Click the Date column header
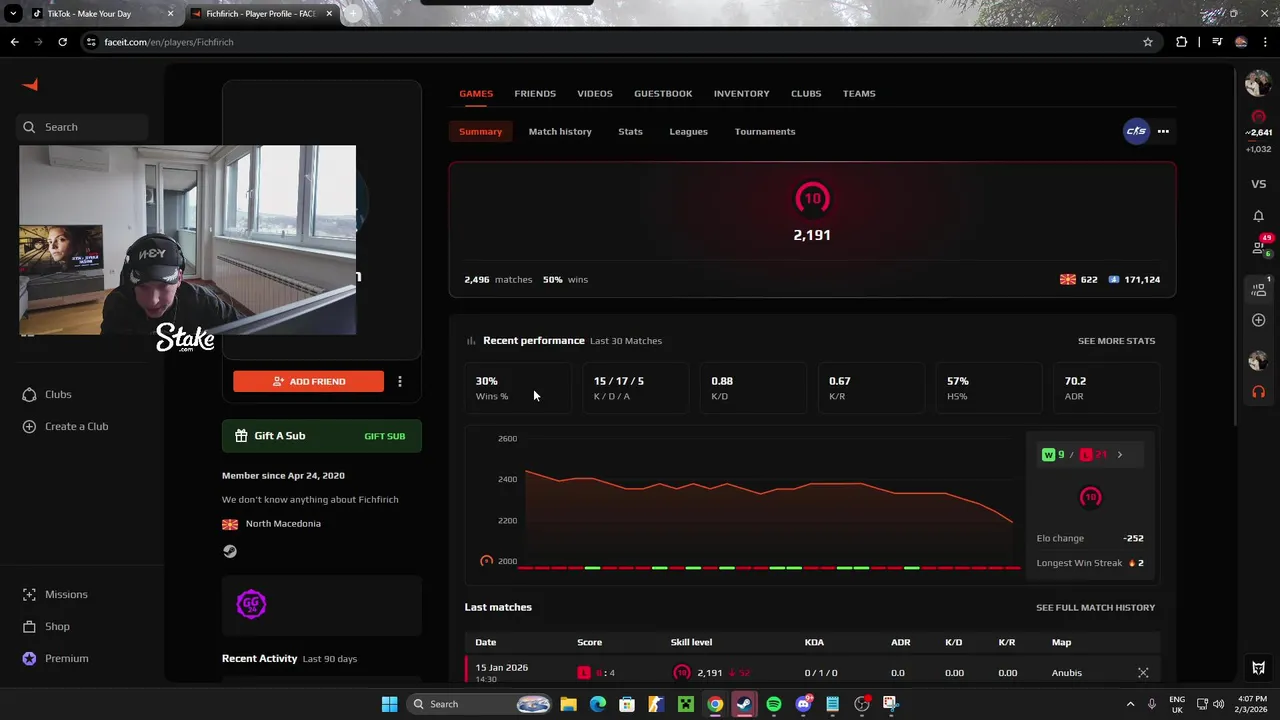Image resolution: width=1280 pixels, height=720 pixels. [x=485, y=642]
